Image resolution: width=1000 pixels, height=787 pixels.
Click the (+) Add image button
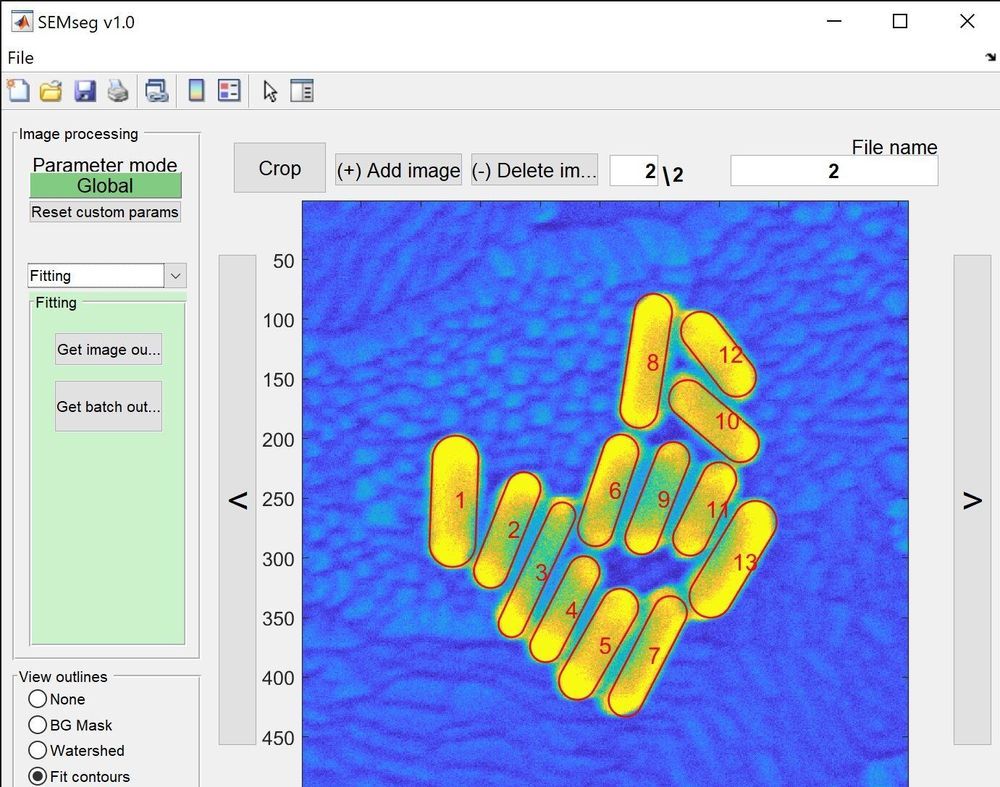coord(398,170)
